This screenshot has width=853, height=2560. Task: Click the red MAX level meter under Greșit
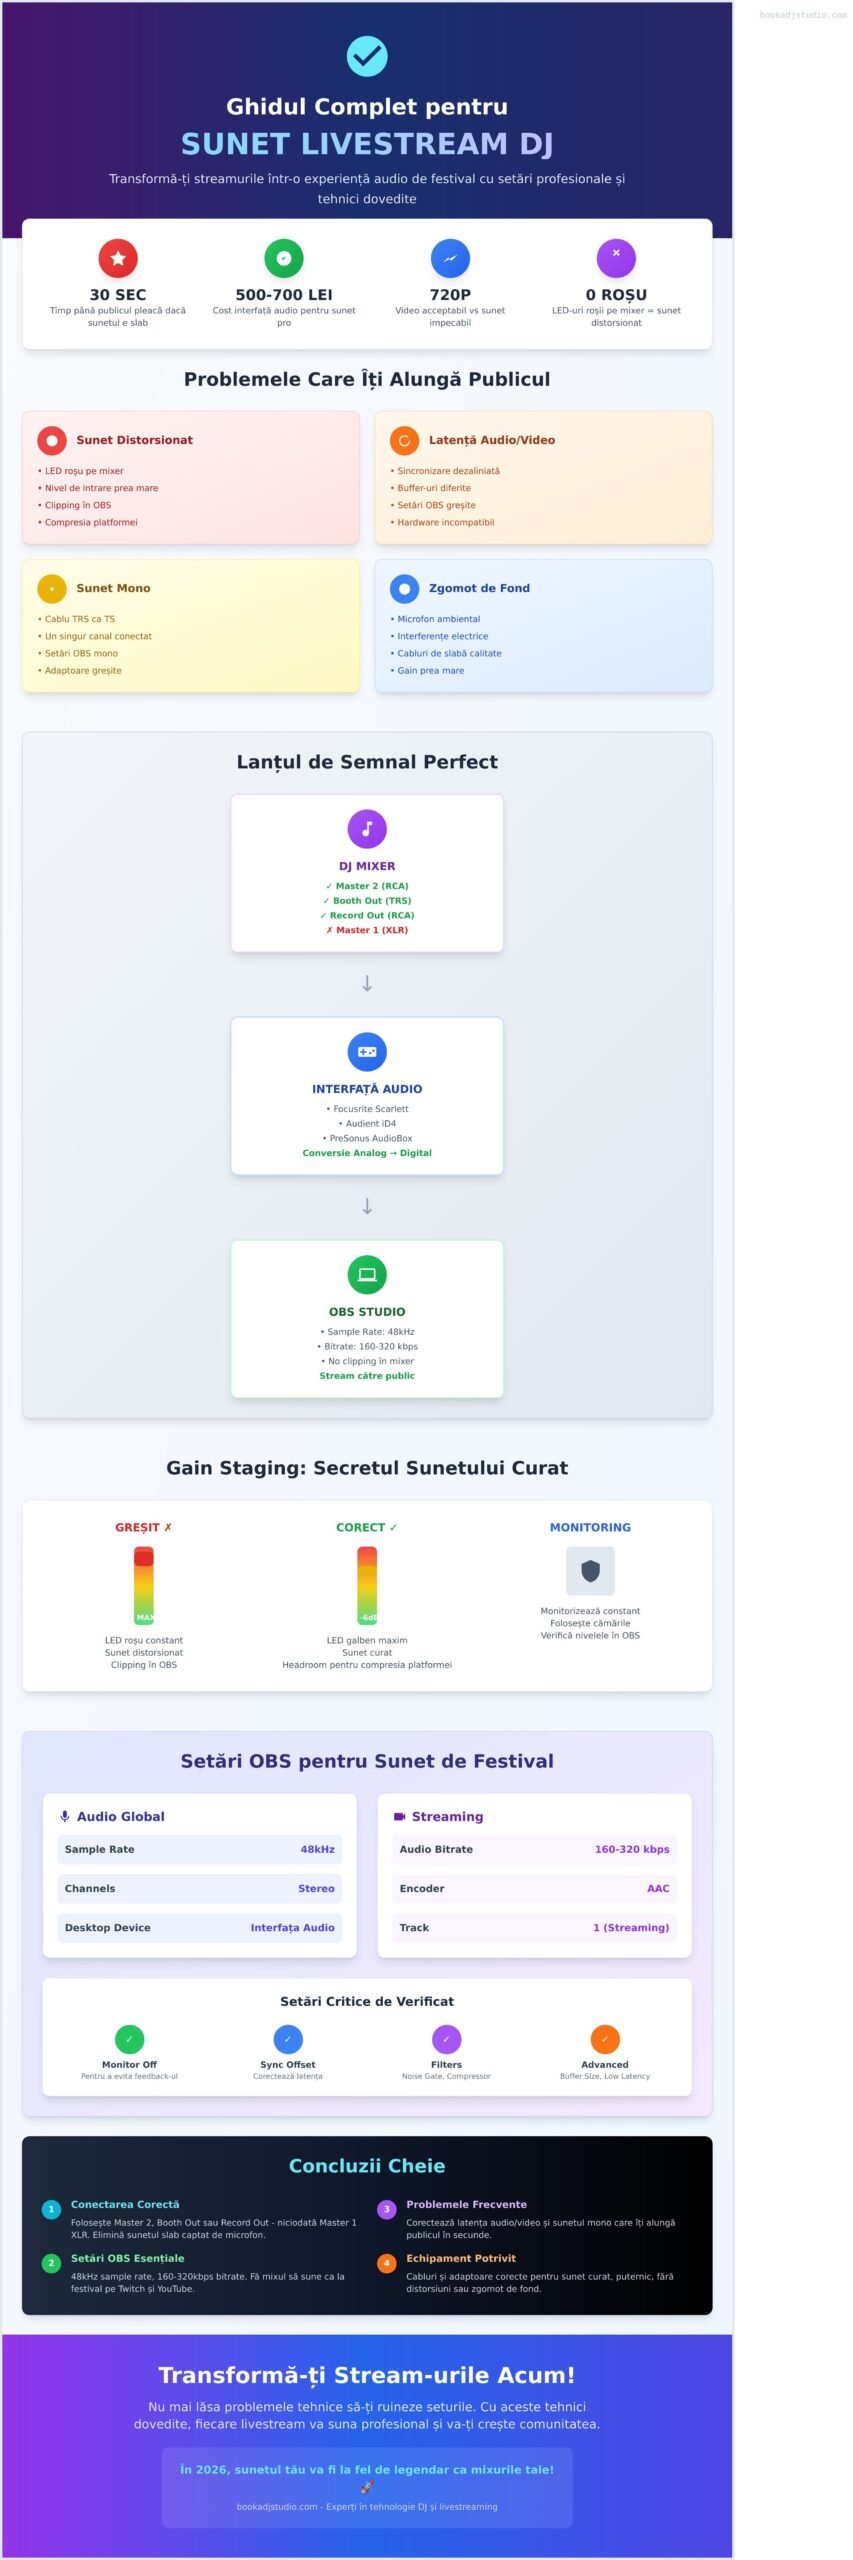tap(144, 1585)
